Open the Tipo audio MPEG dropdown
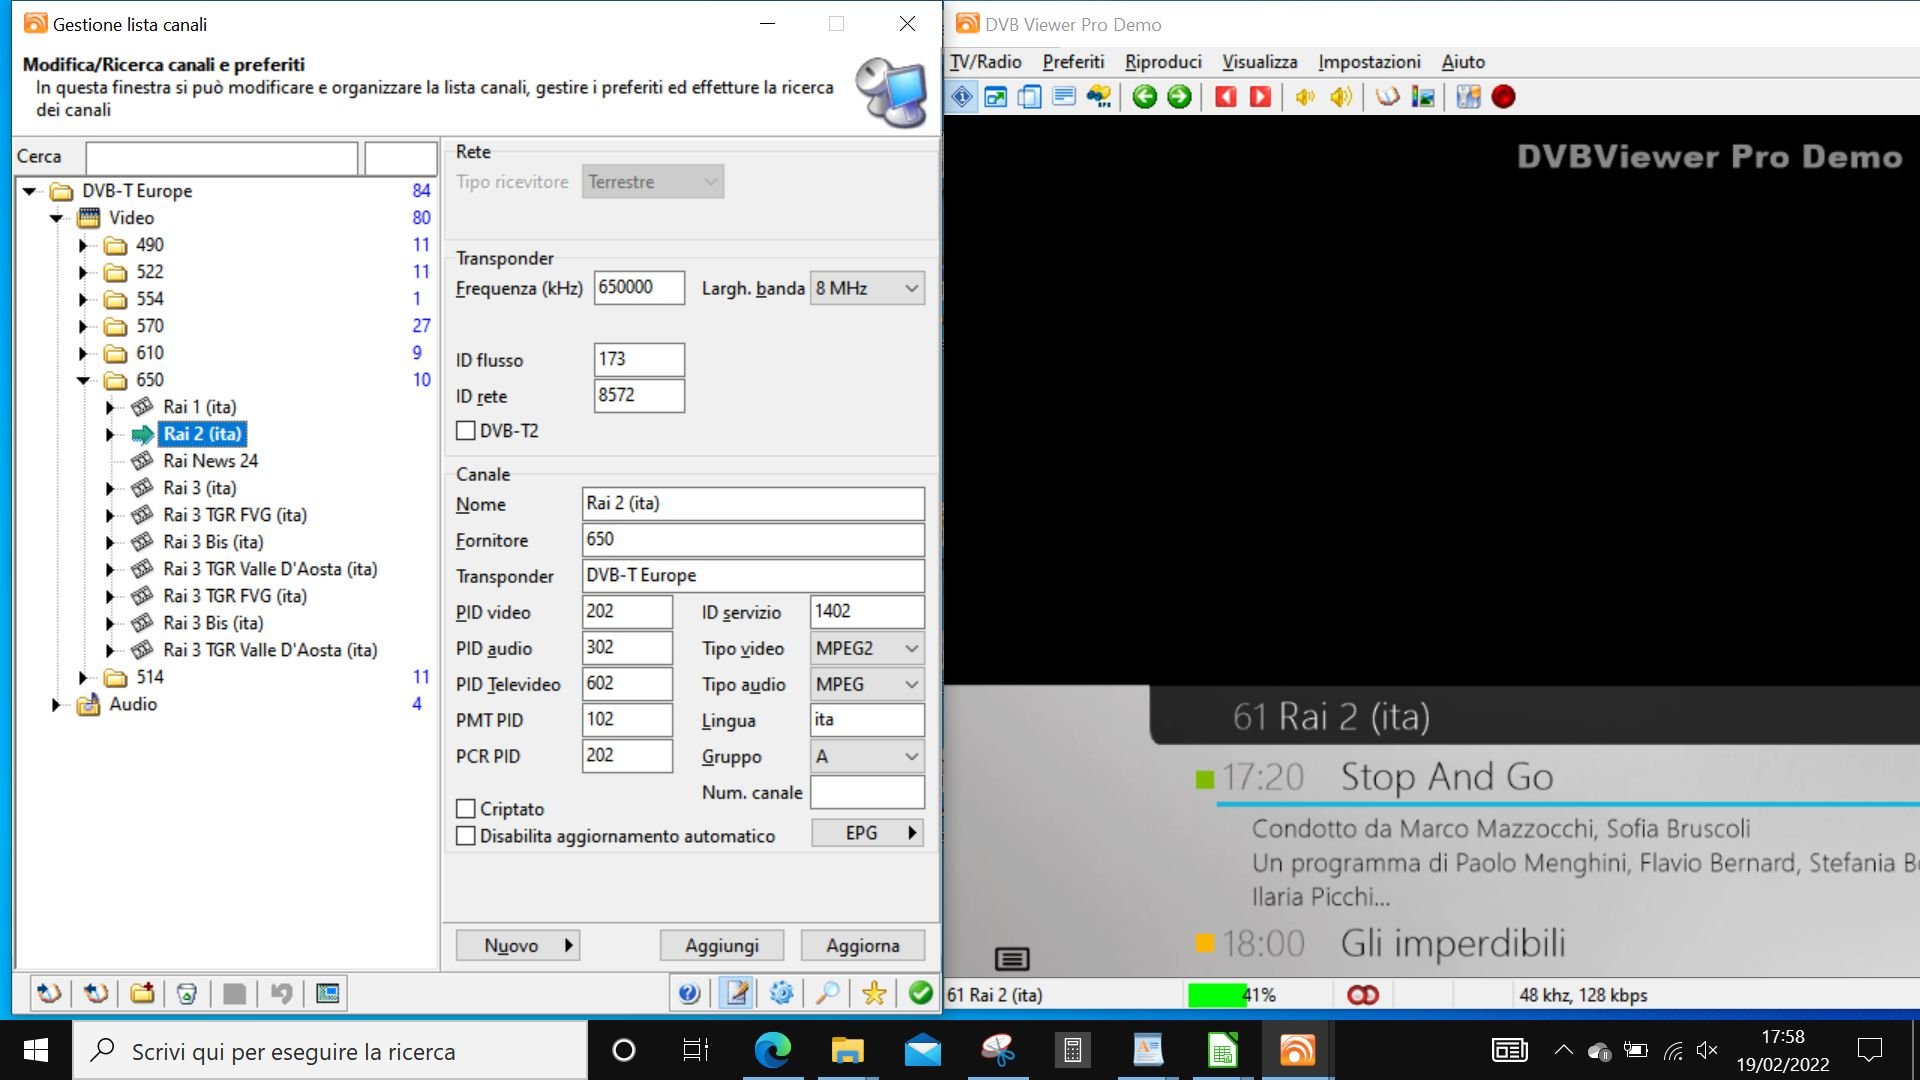 click(867, 684)
